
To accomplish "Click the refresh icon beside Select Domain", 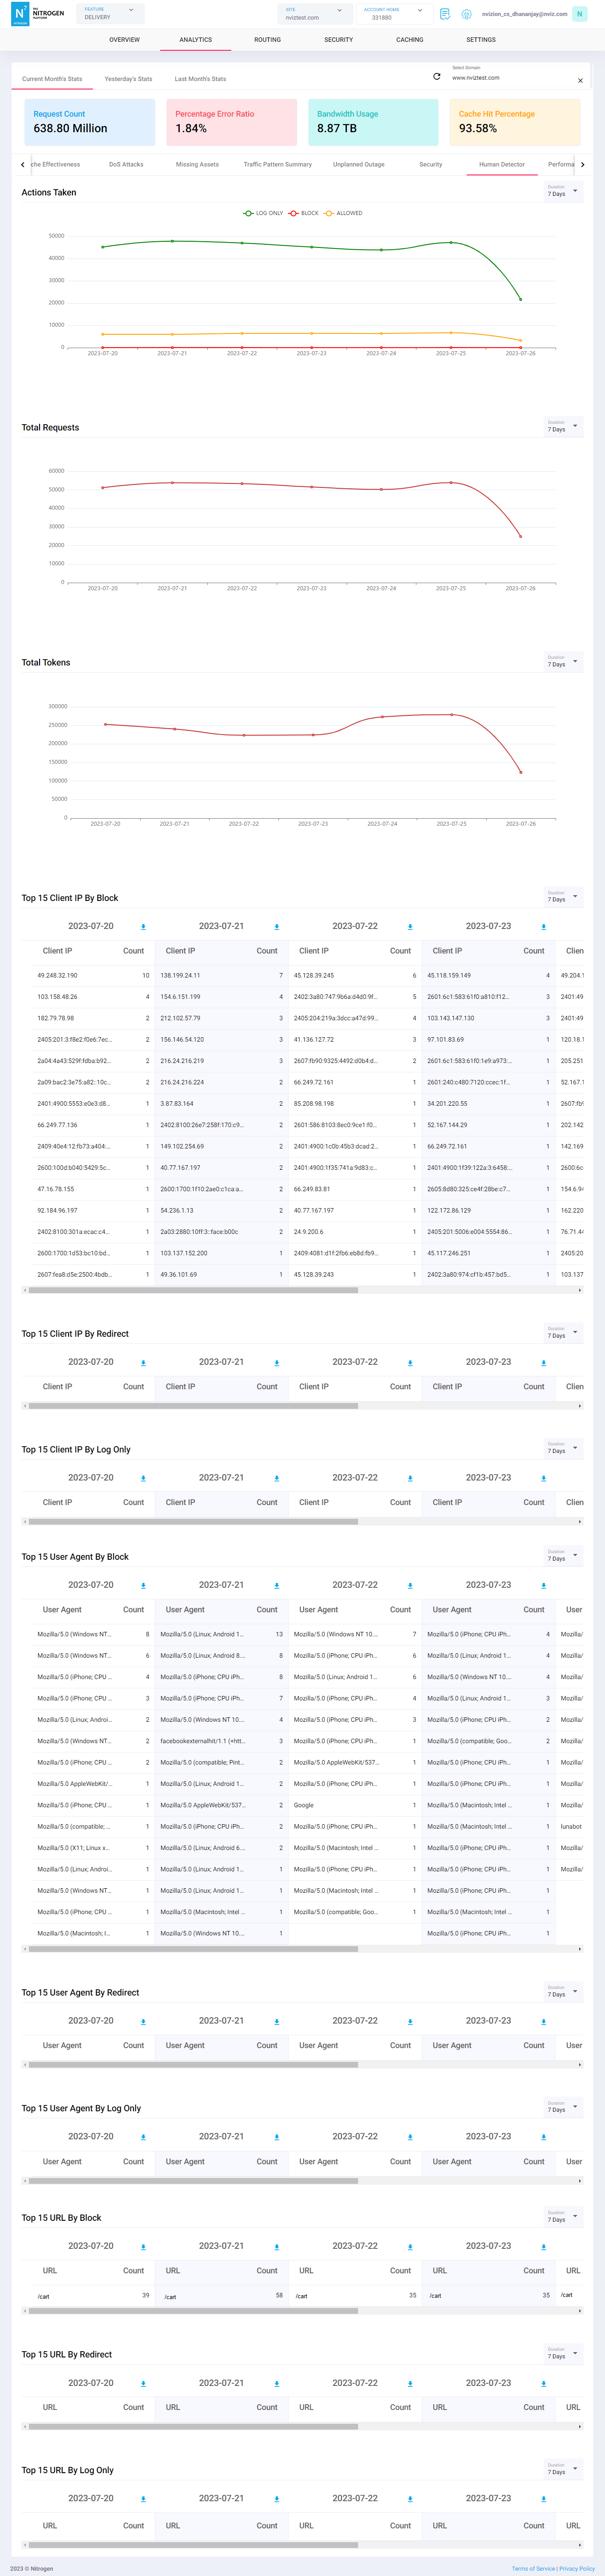I will pos(436,77).
